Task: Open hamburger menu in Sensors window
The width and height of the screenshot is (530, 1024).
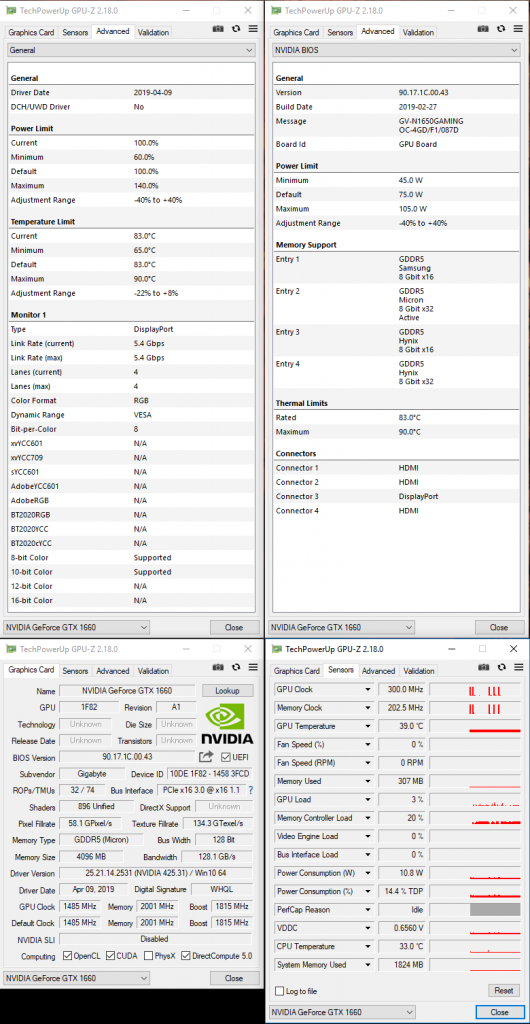Action: tap(518, 667)
